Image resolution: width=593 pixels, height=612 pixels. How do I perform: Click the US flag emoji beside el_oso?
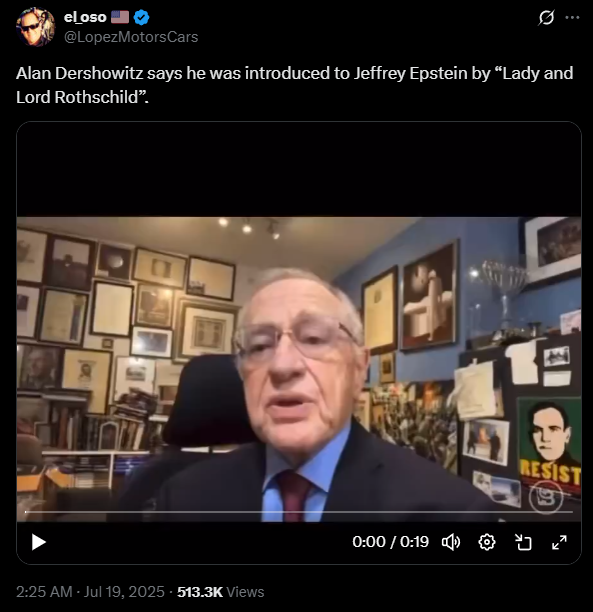tap(120, 17)
